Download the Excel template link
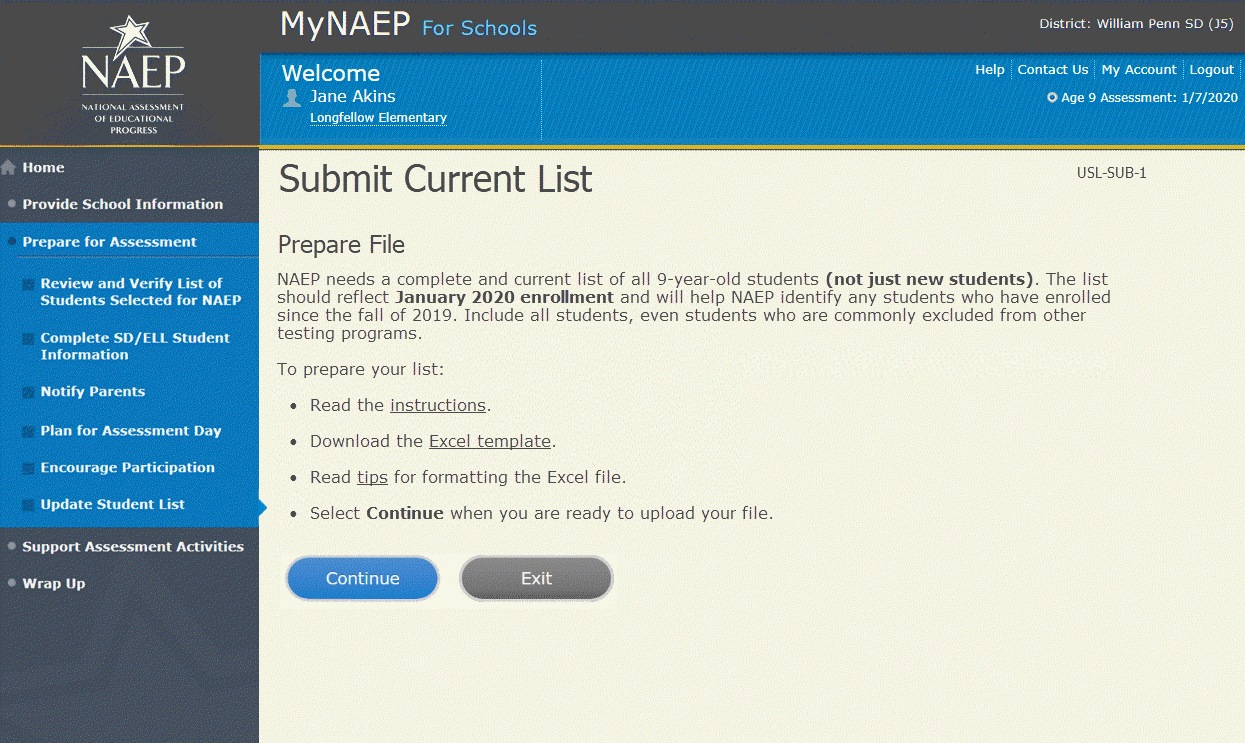 point(490,441)
